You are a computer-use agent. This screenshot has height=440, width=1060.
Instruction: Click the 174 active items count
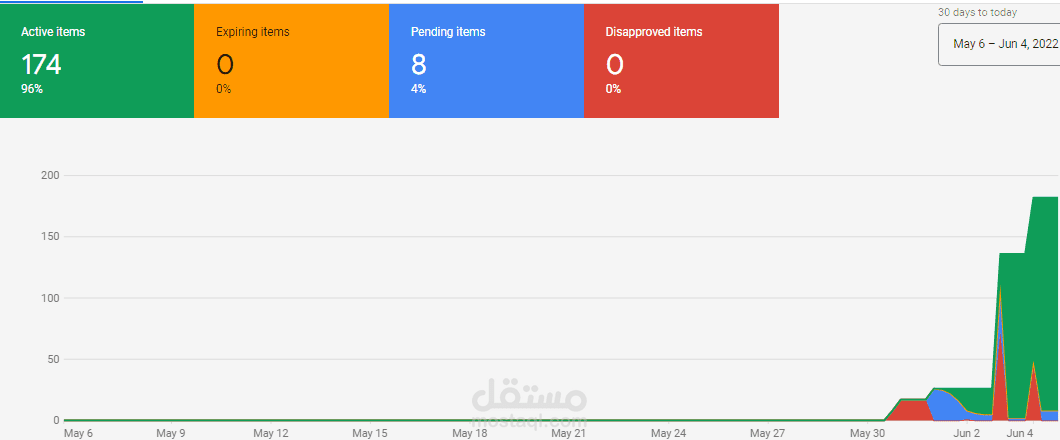(41, 65)
